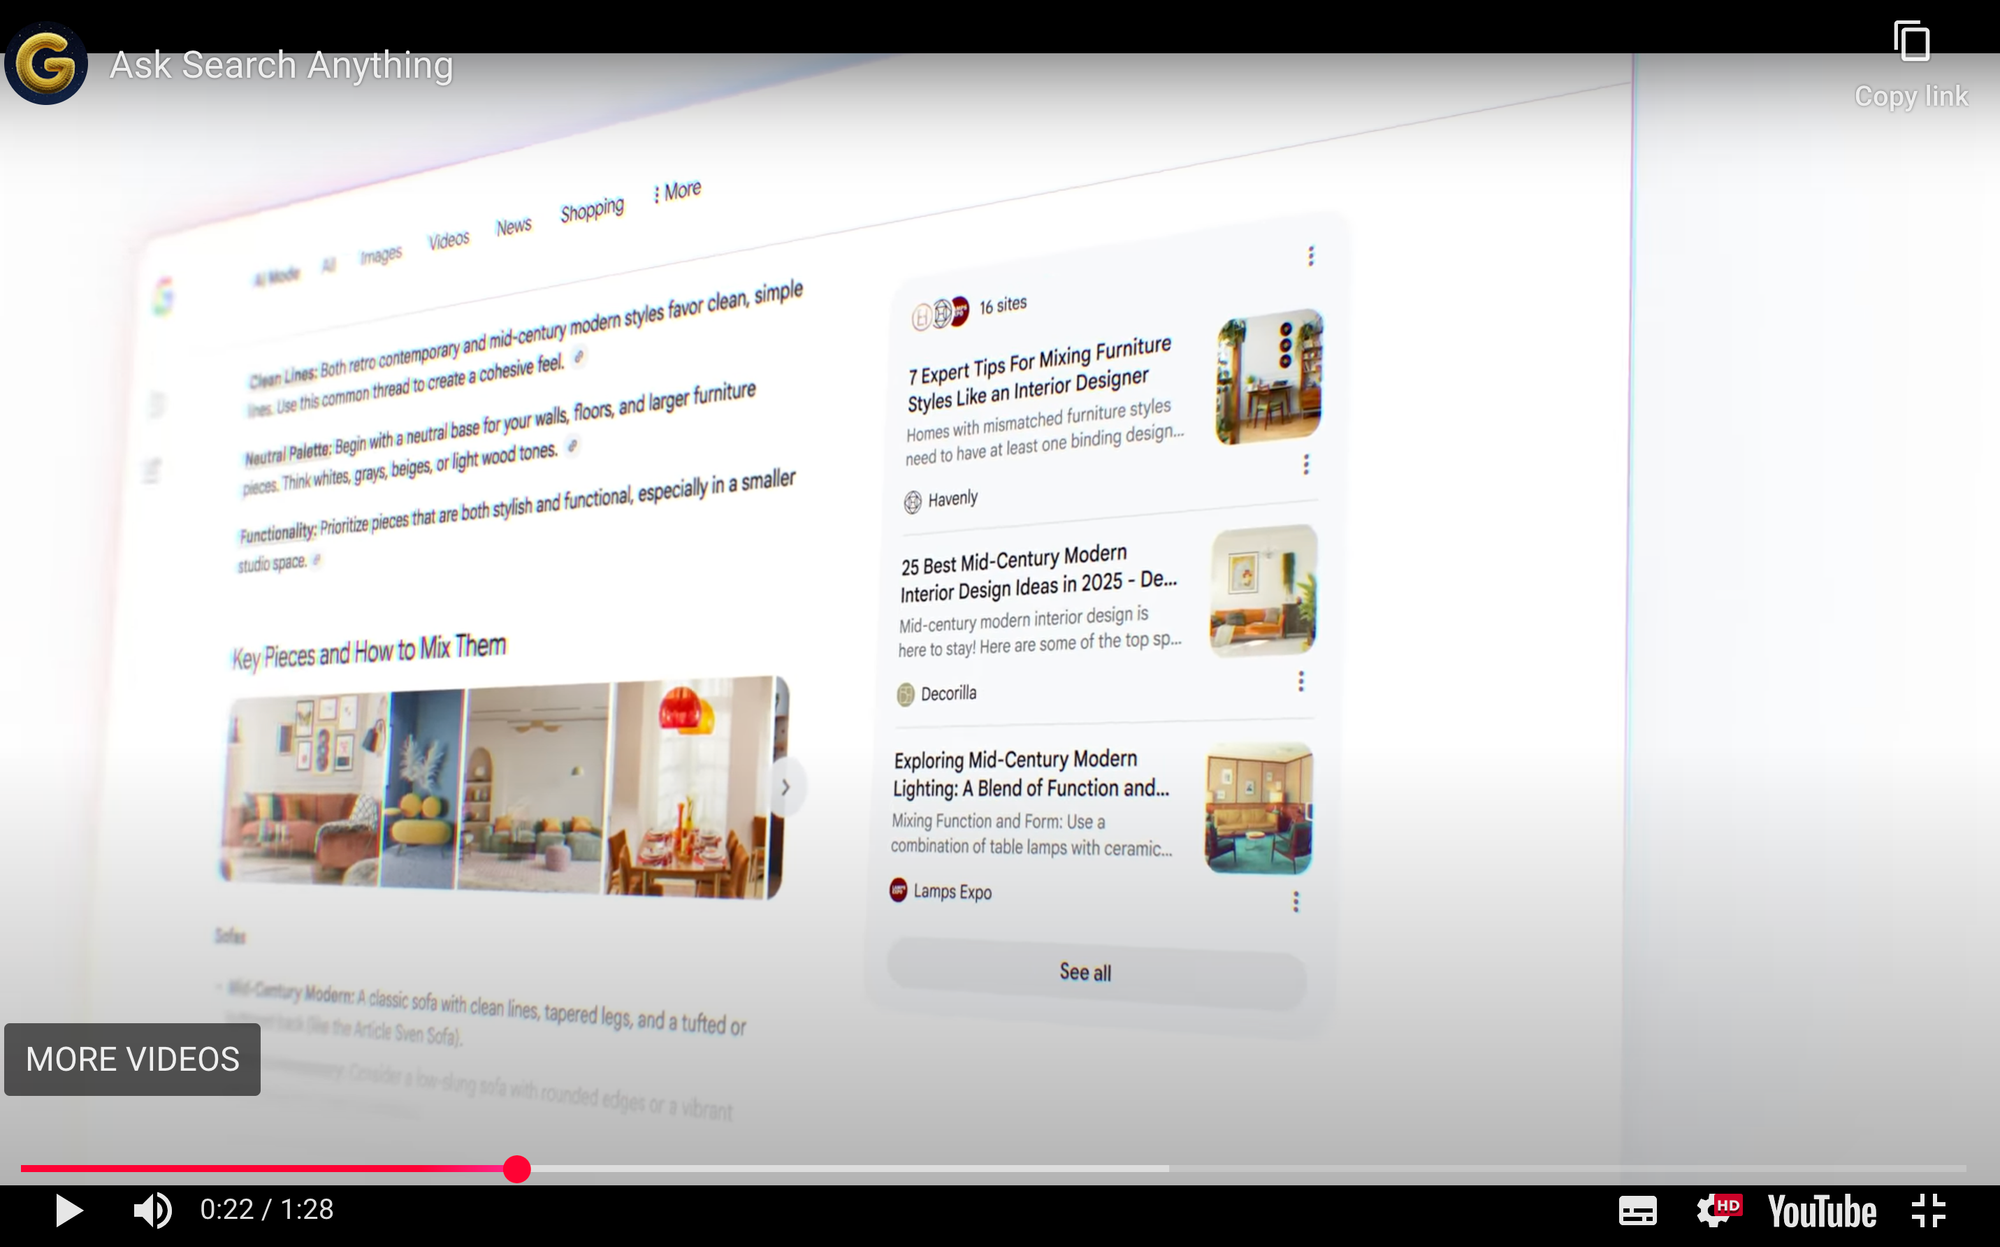Select the Videos search tab
Image resolution: width=2000 pixels, height=1247 pixels.
pyautogui.click(x=449, y=240)
